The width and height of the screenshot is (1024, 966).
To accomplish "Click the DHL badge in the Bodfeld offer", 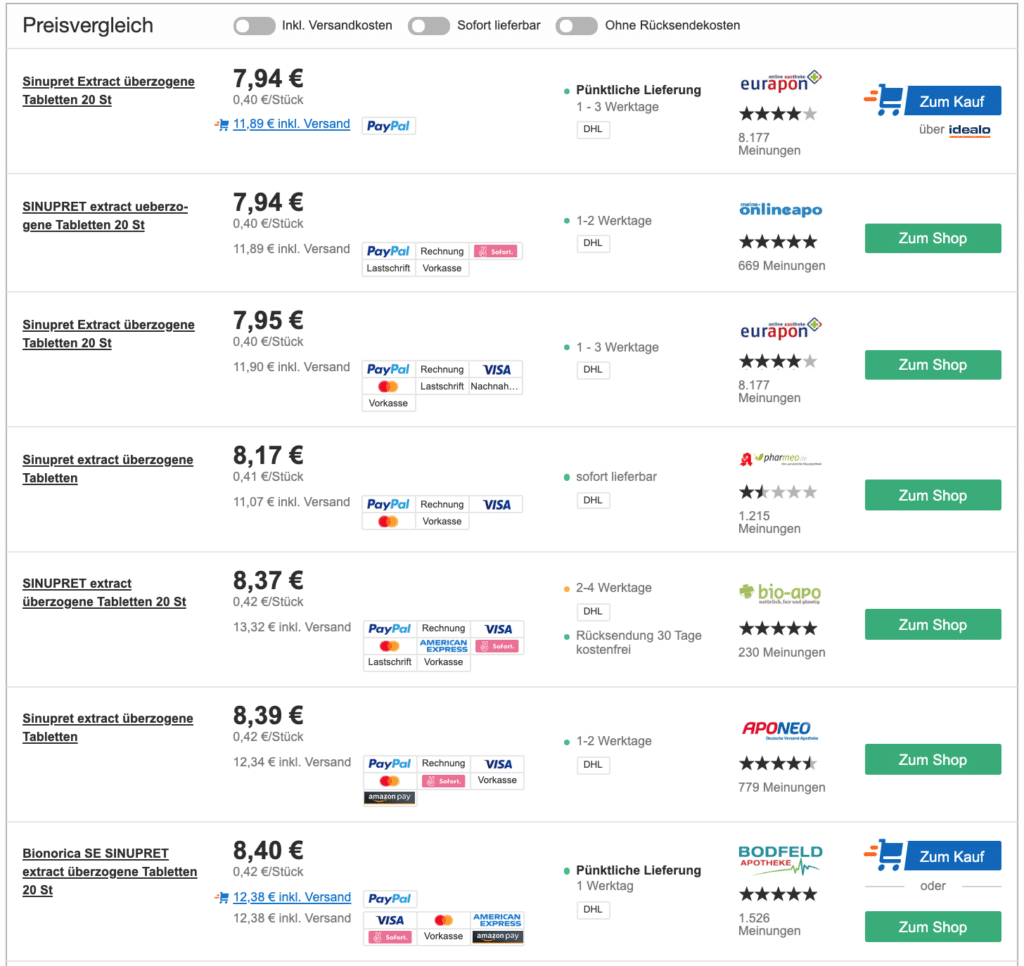I will coord(593,909).
